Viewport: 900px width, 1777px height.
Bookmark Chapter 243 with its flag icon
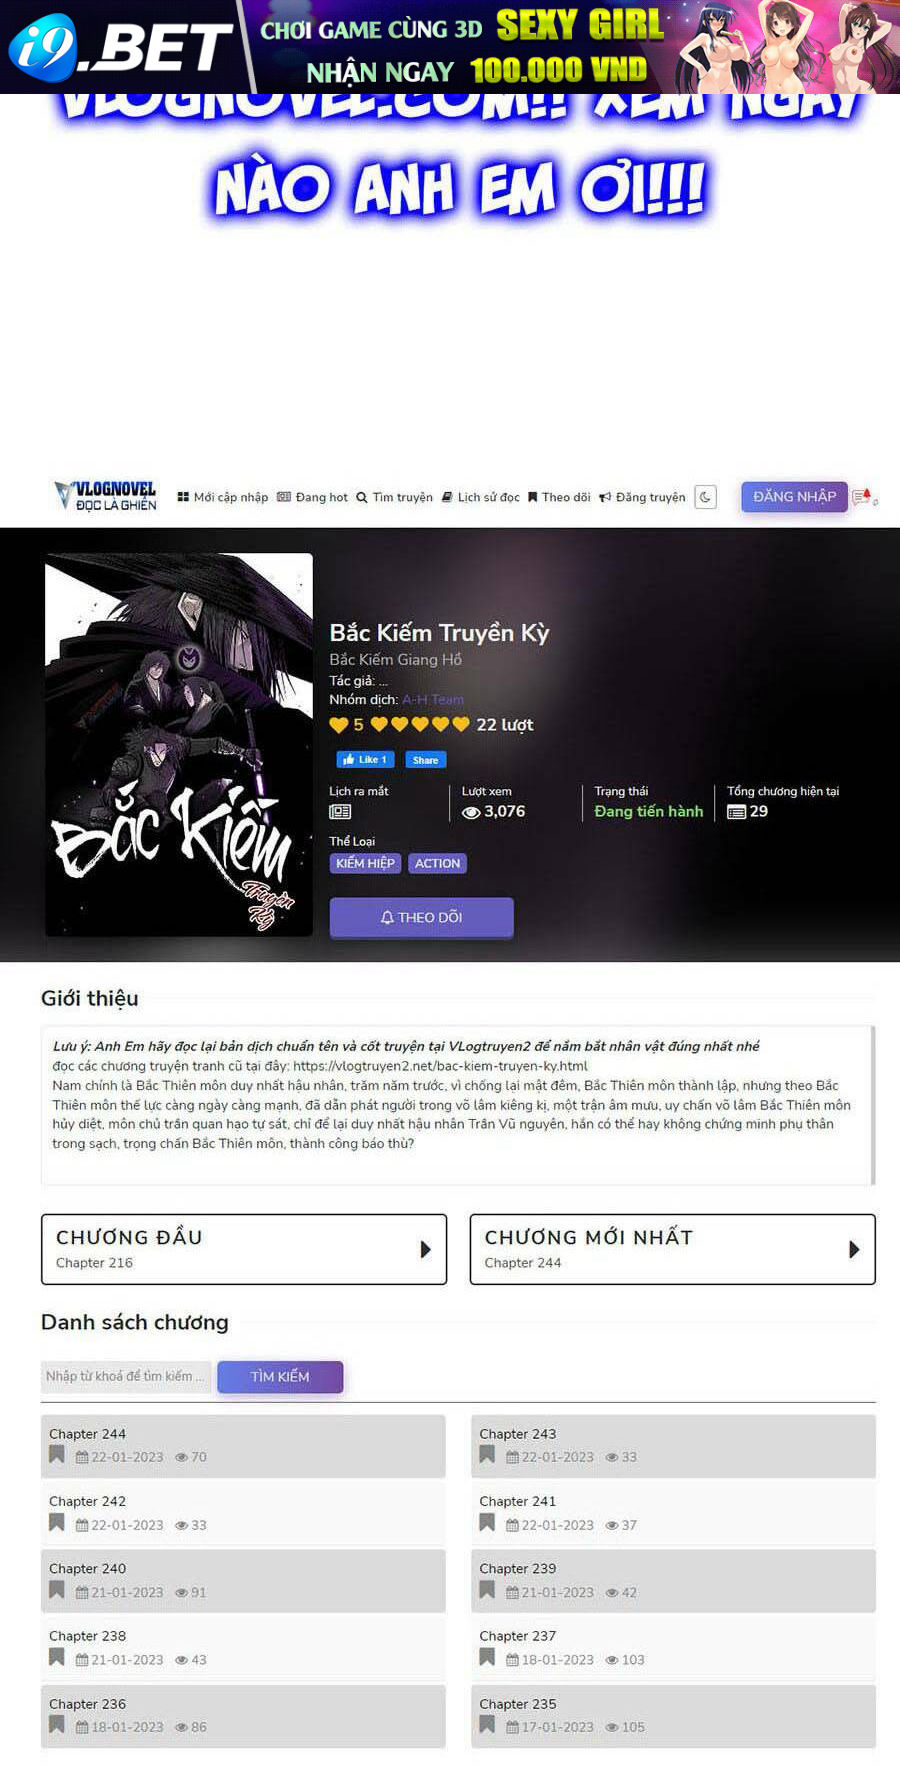click(487, 1455)
